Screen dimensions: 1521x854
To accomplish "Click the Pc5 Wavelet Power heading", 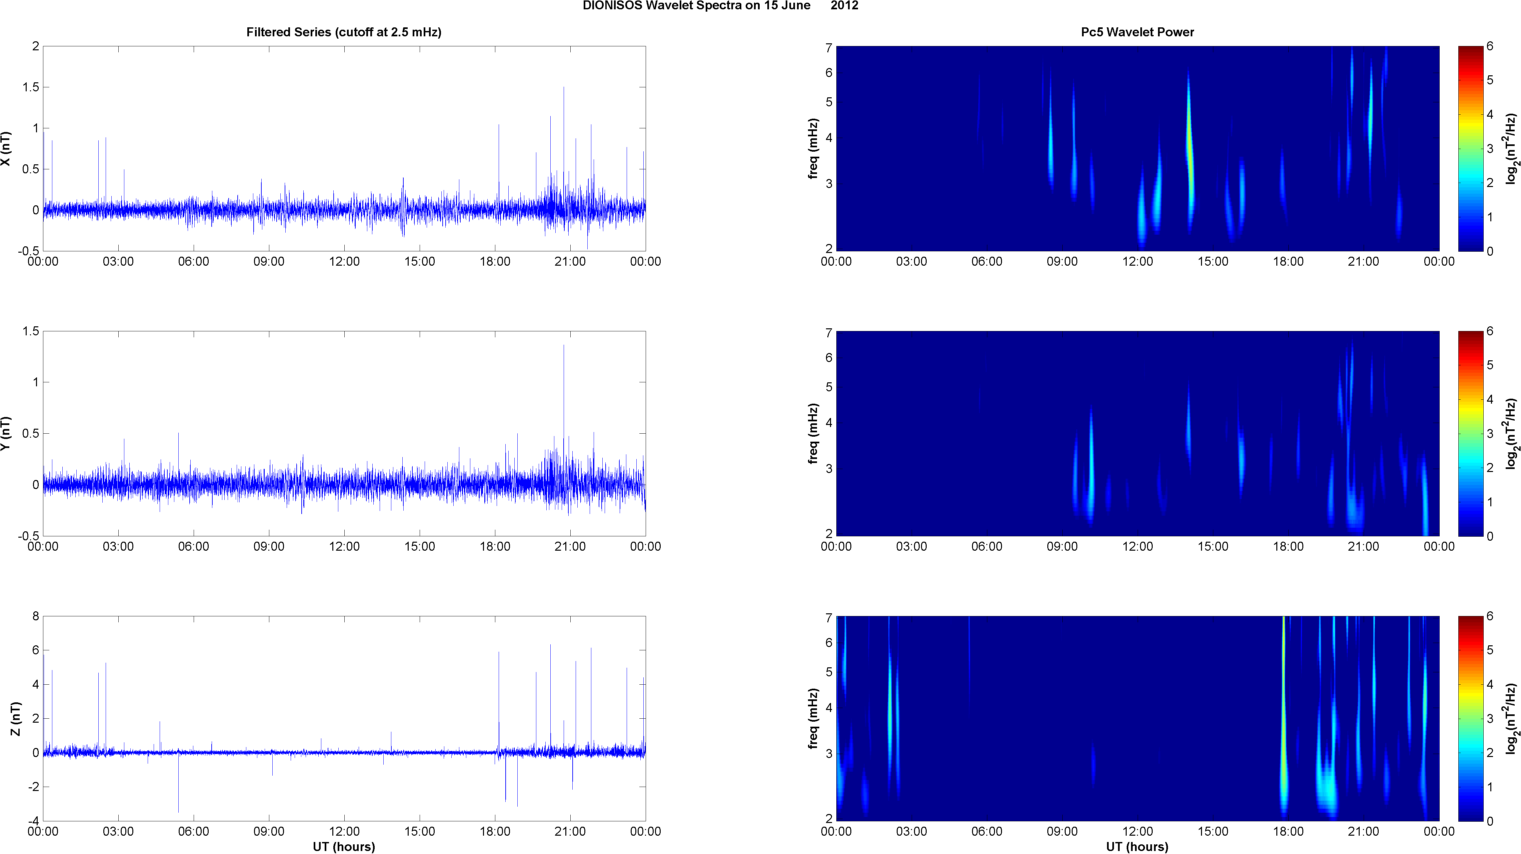I will click(1137, 32).
